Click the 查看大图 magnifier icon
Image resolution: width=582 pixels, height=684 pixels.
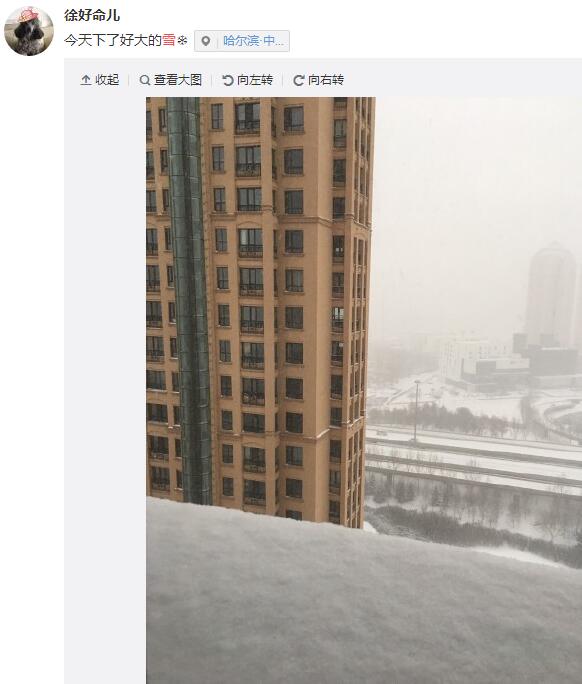pos(144,80)
